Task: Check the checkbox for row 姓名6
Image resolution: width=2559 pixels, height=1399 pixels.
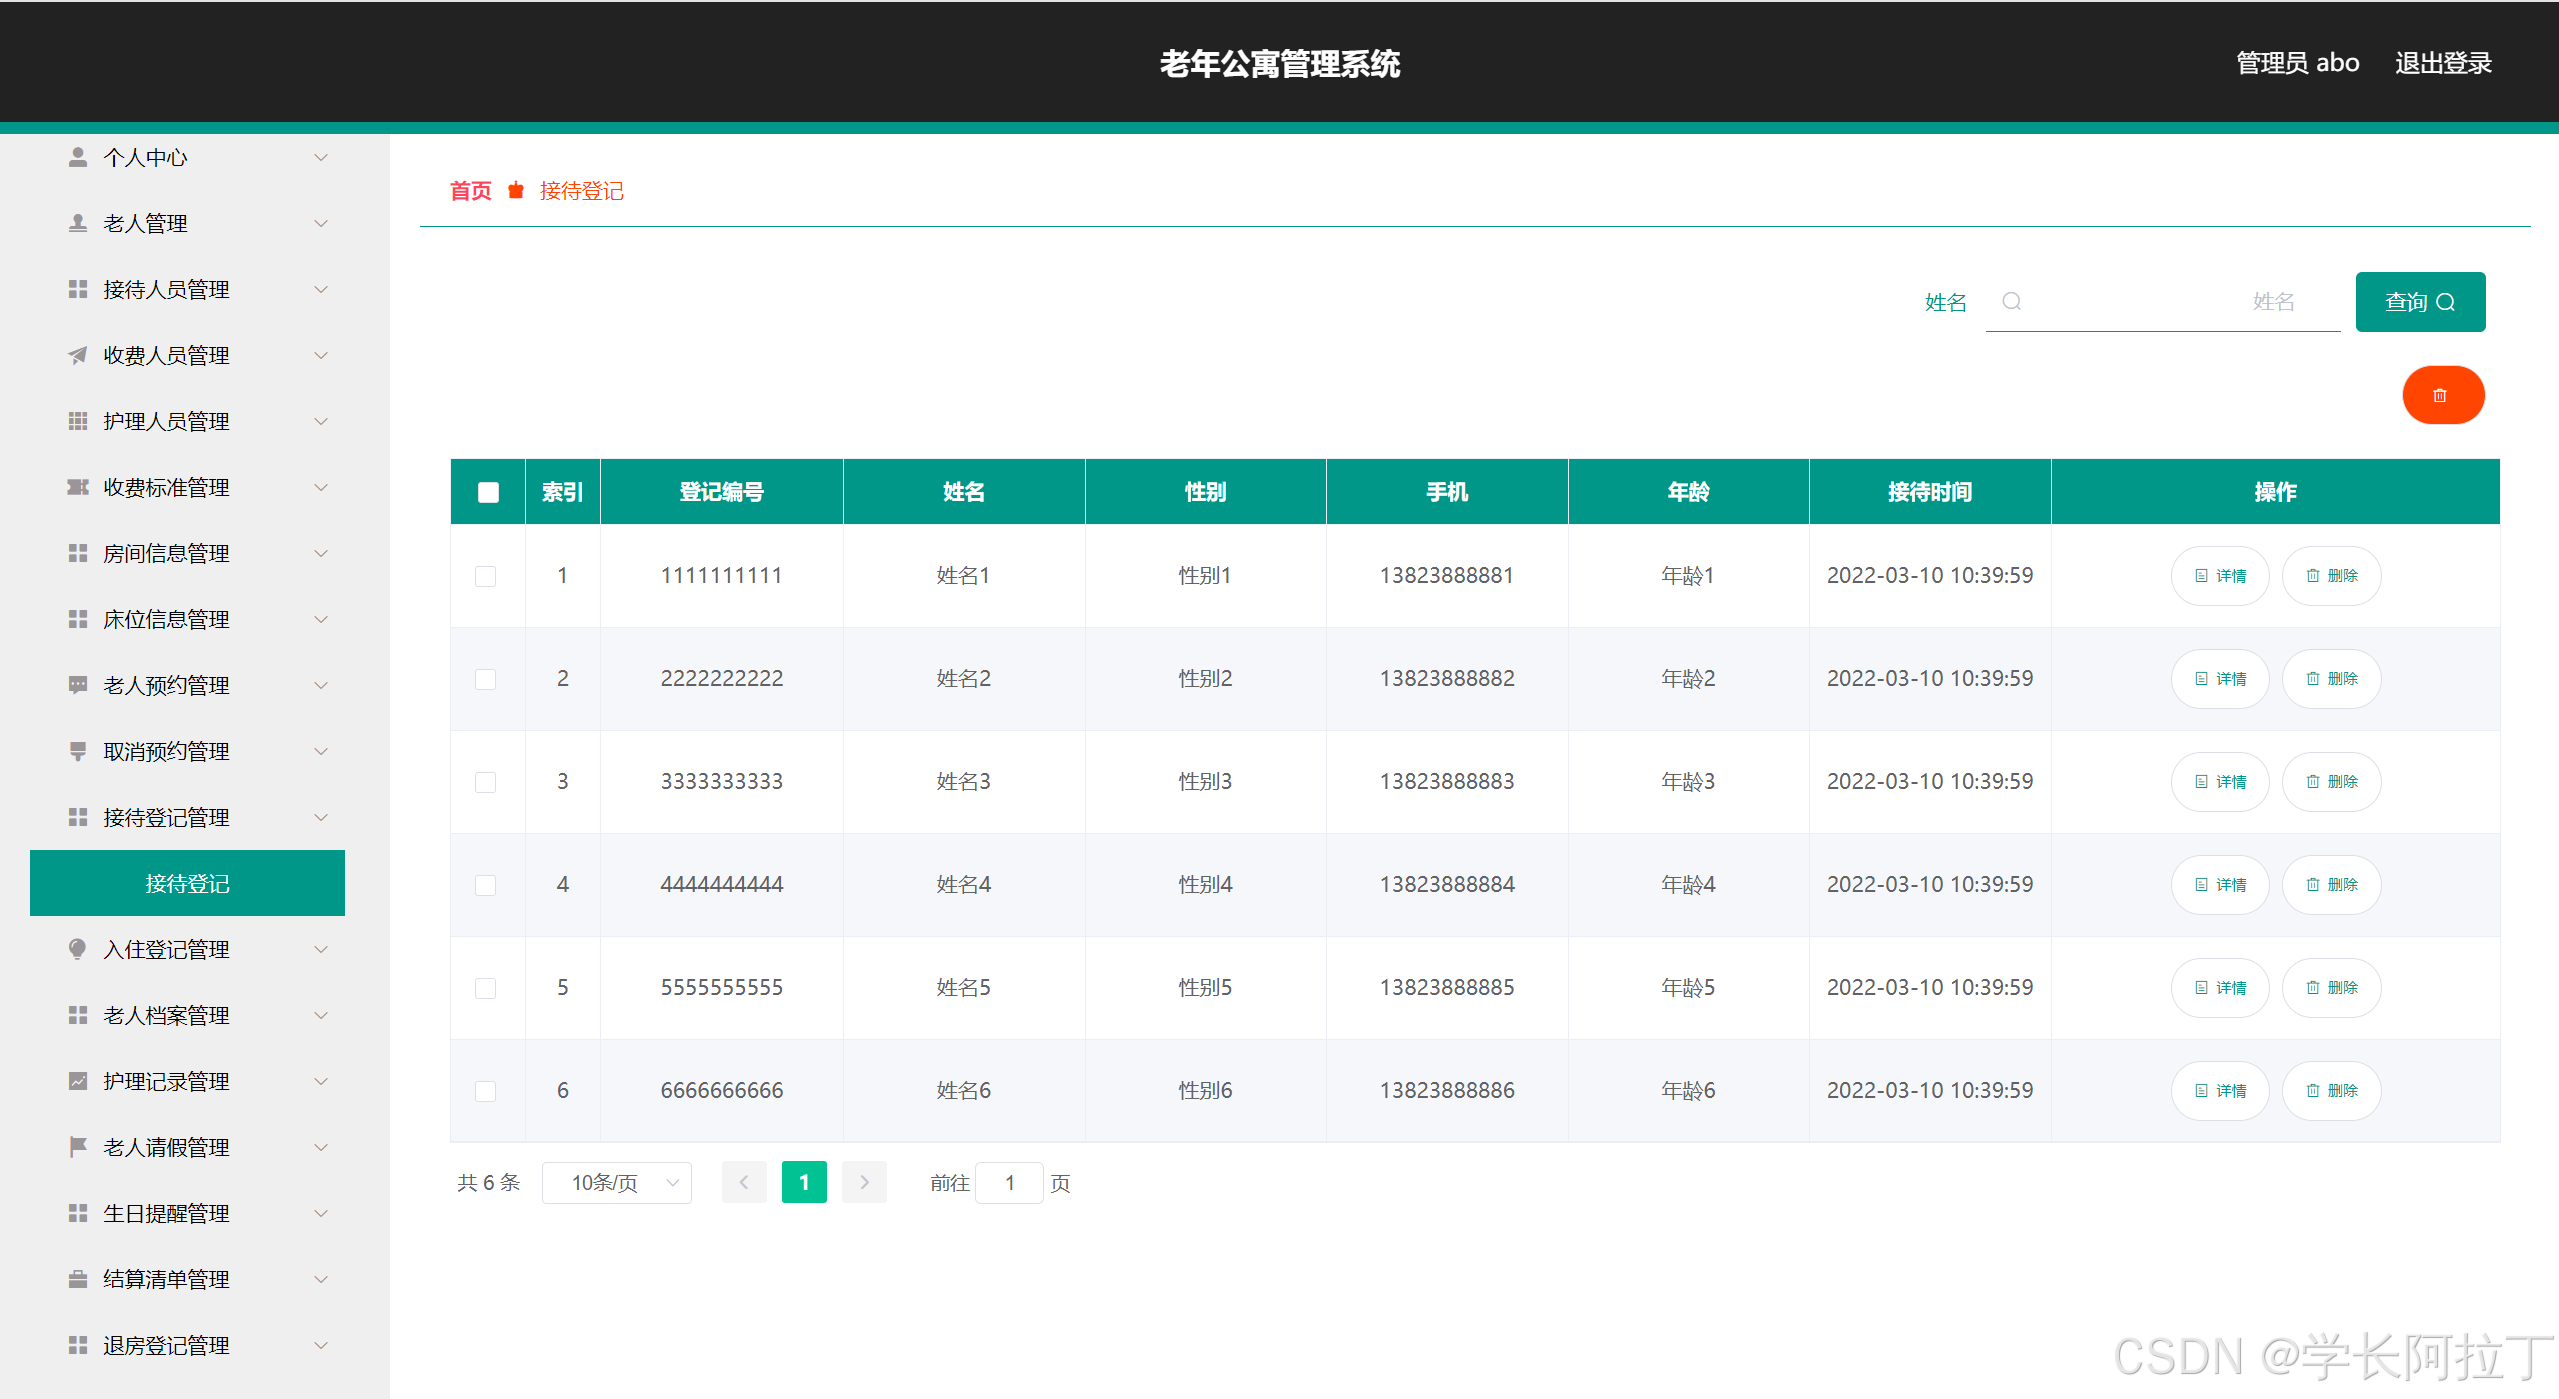Action: tap(485, 1091)
